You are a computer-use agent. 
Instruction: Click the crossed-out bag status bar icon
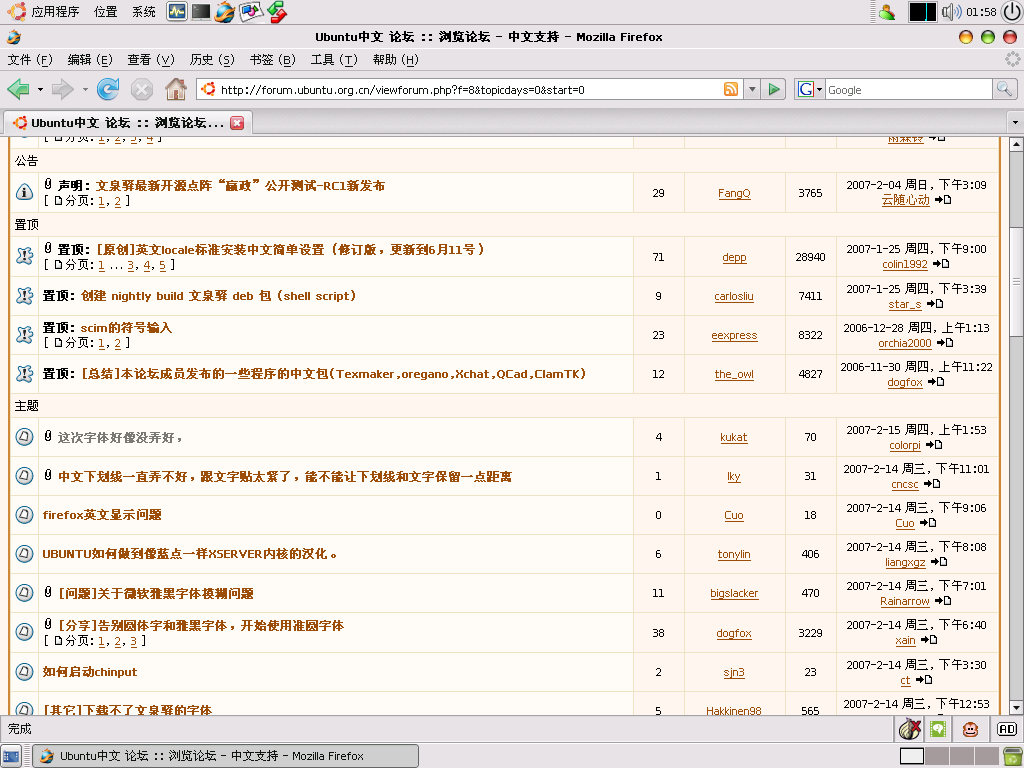[x=909, y=729]
